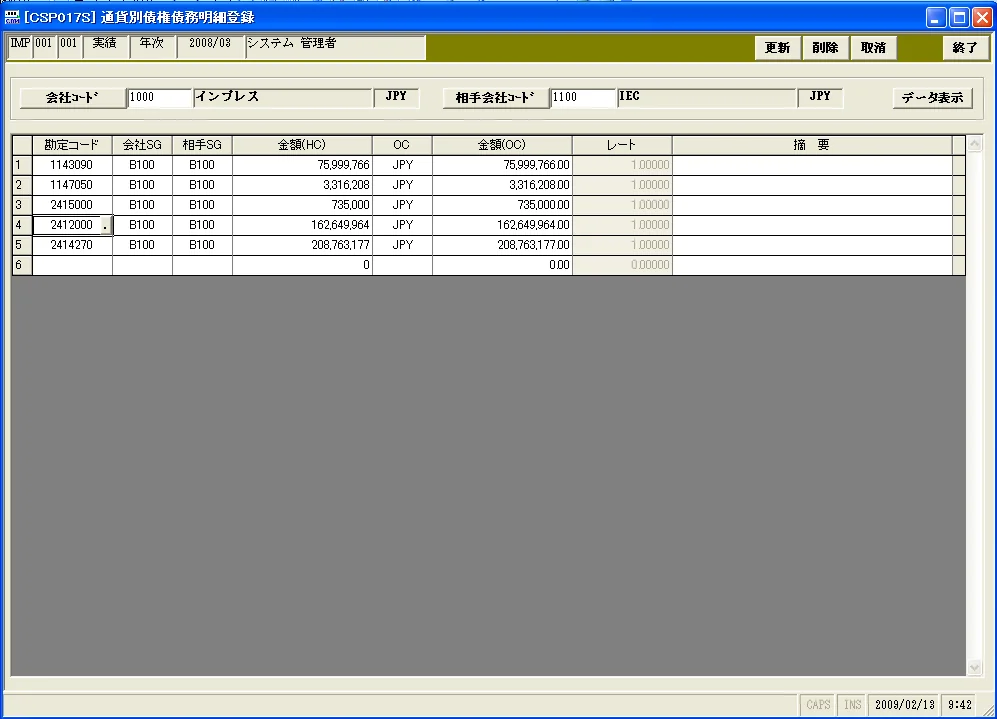Click the scroll up arrow of grid
Image resolution: width=997 pixels, height=719 pixels.
974,144
